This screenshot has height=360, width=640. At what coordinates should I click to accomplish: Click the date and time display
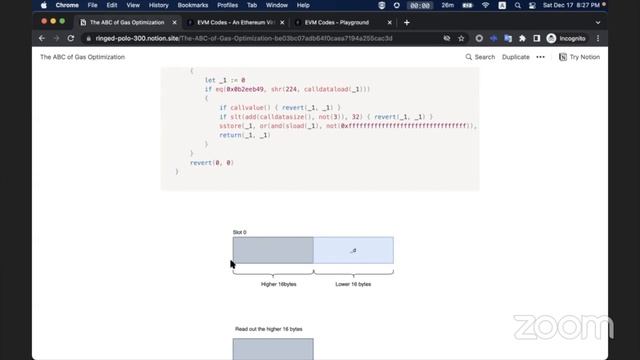571,5
